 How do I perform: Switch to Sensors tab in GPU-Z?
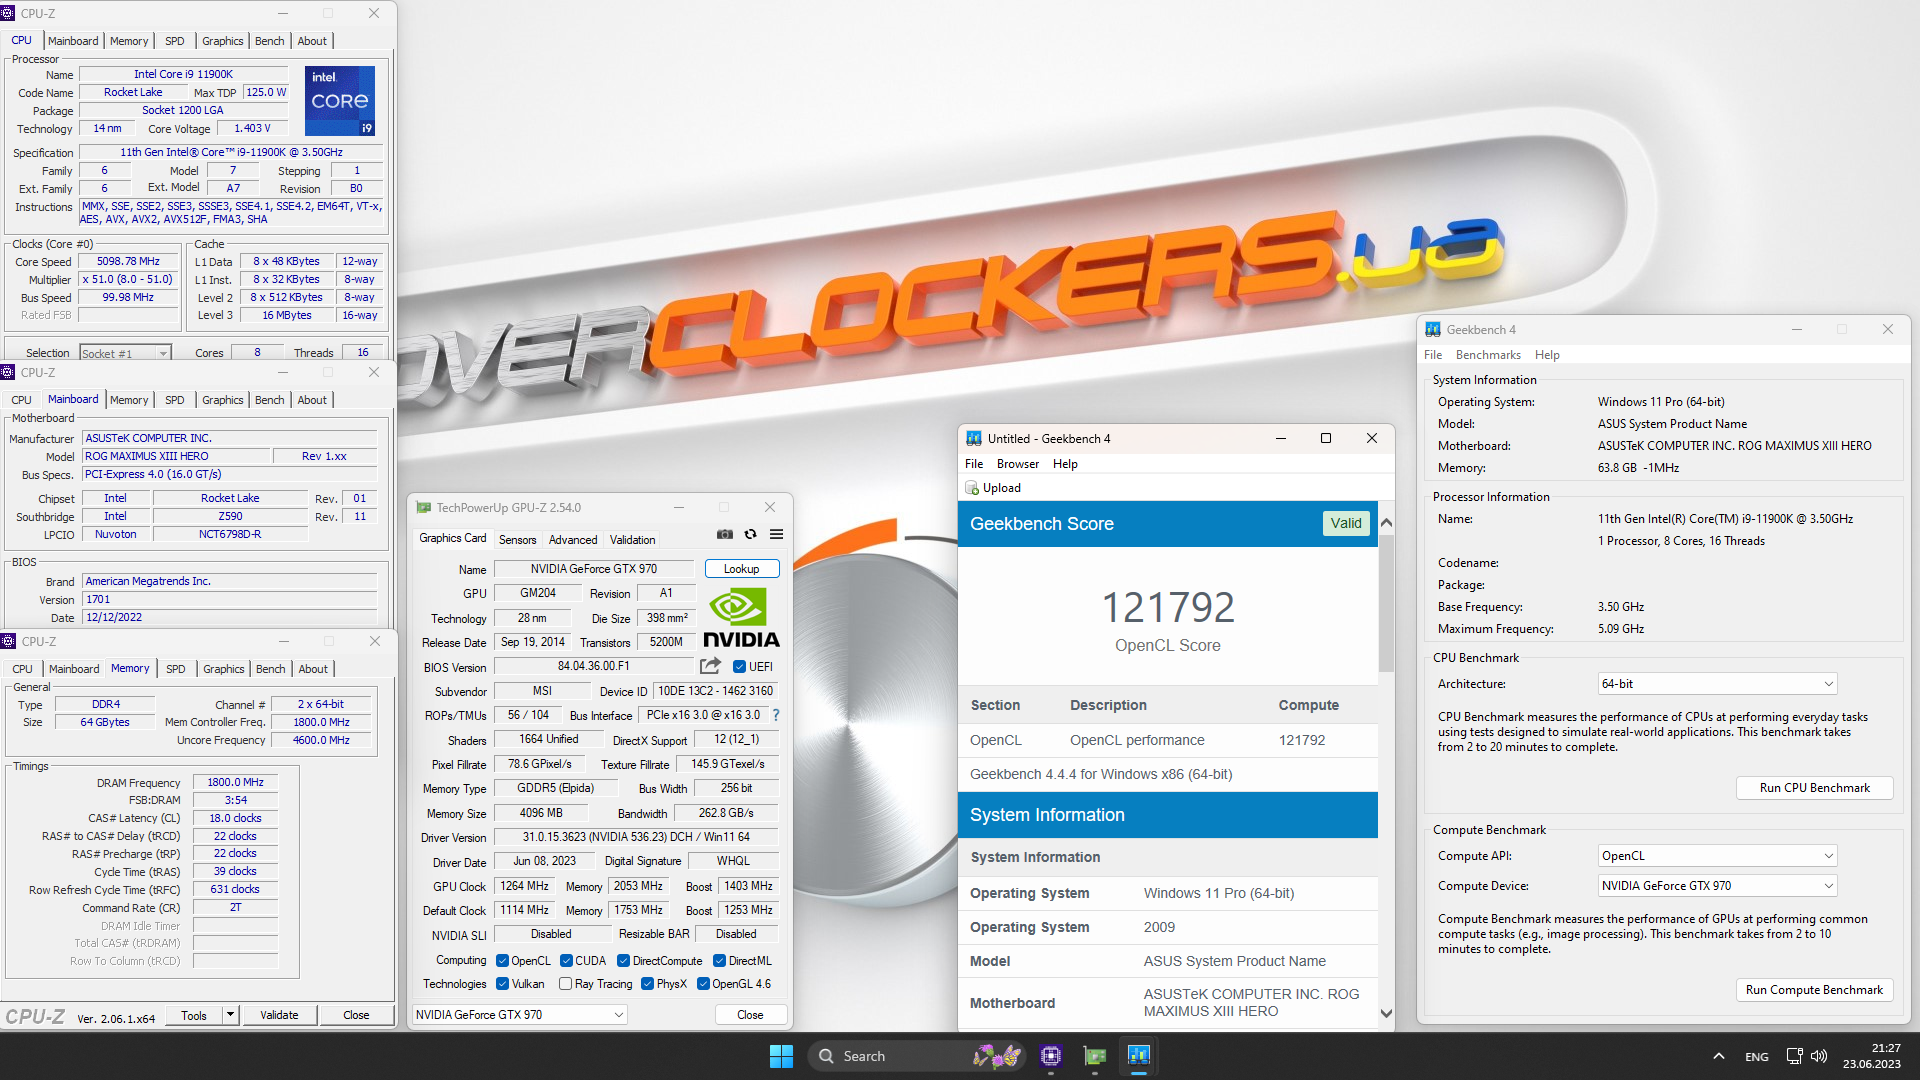tap(518, 540)
